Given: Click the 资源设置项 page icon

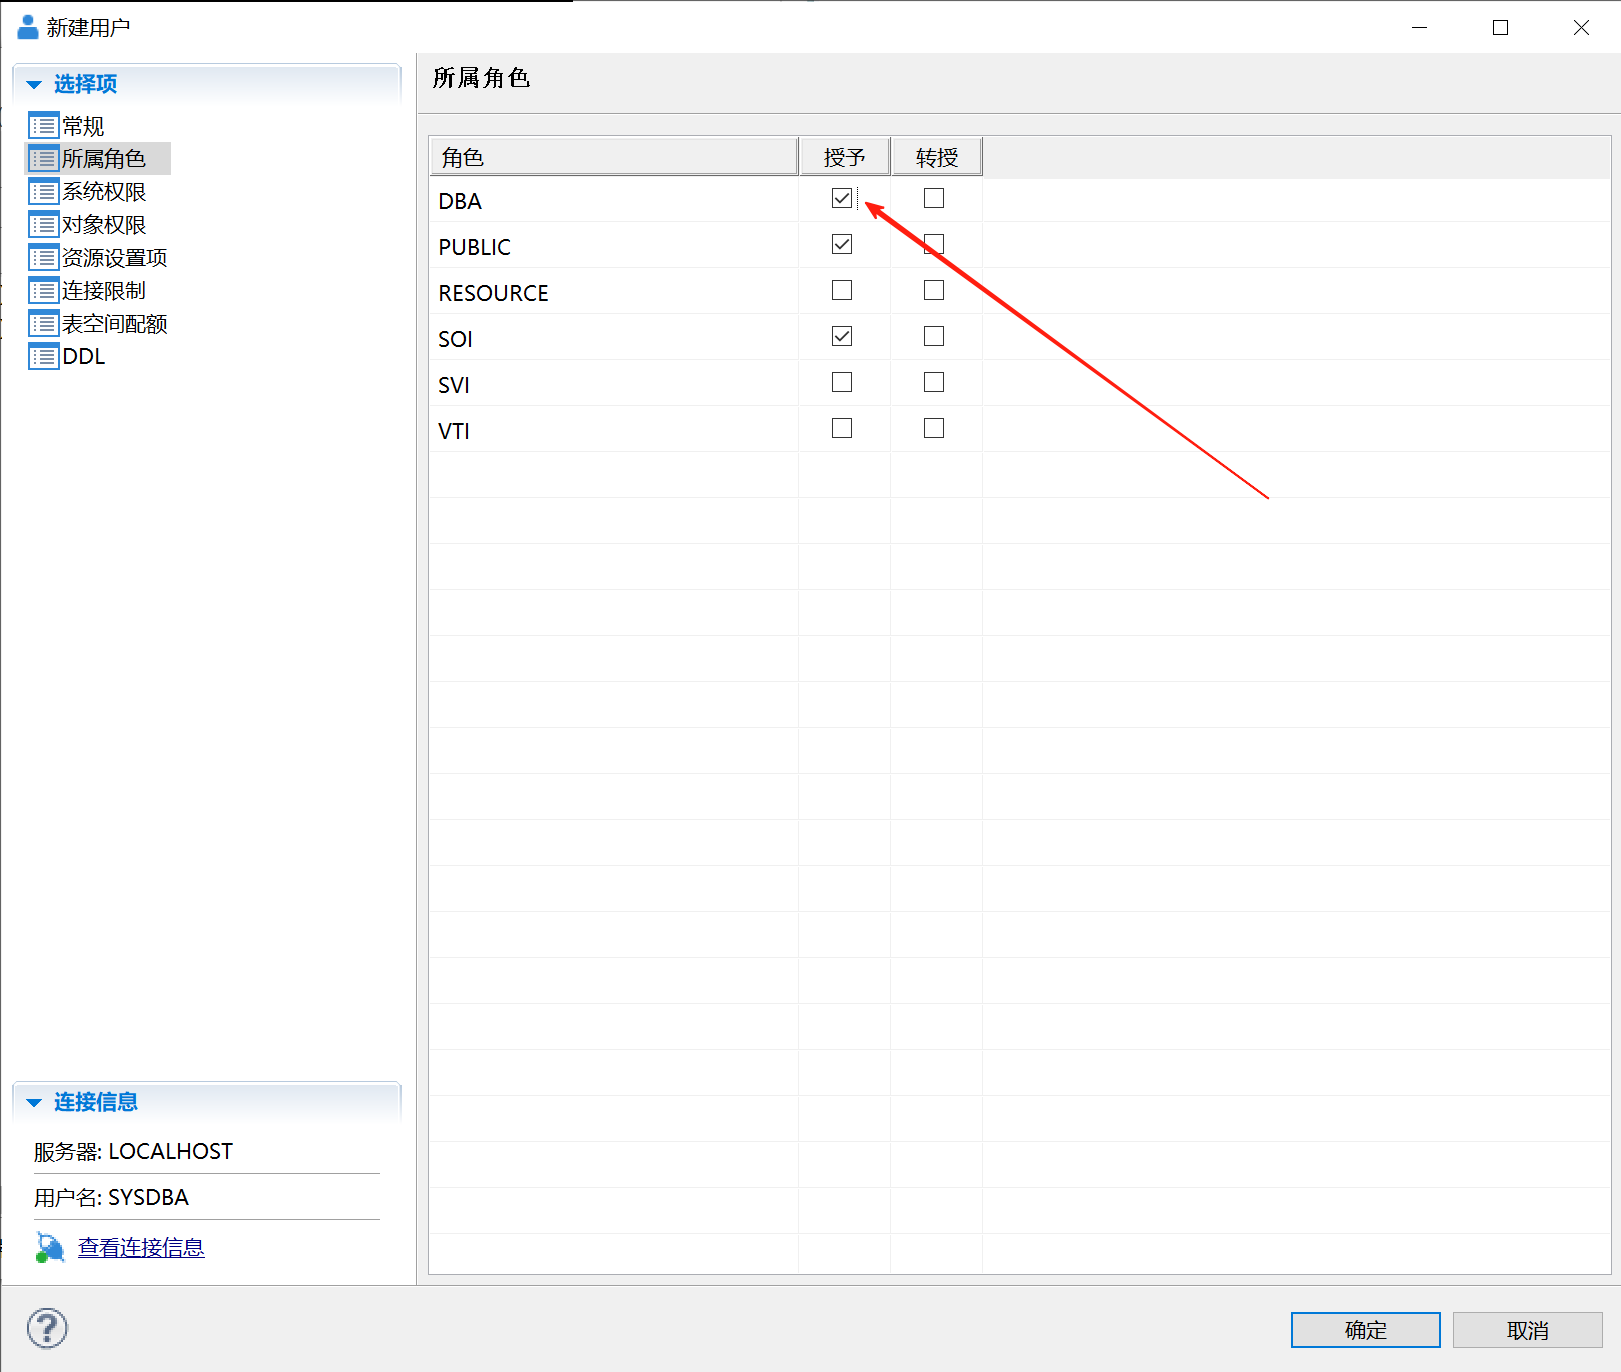Looking at the screenshot, I should click(x=44, y=258).
